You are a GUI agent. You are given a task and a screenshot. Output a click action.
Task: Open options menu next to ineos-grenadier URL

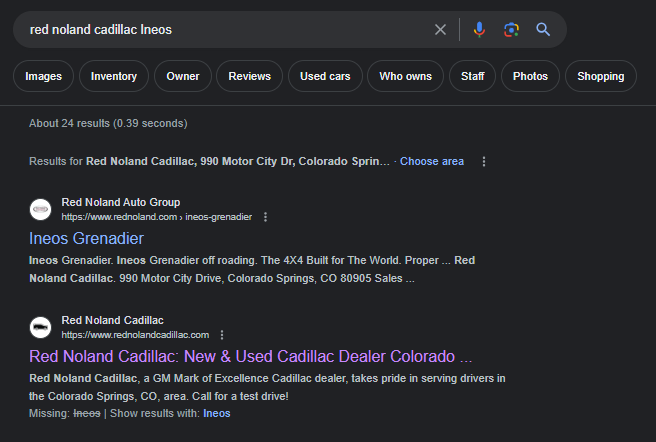tap(265, 217)
